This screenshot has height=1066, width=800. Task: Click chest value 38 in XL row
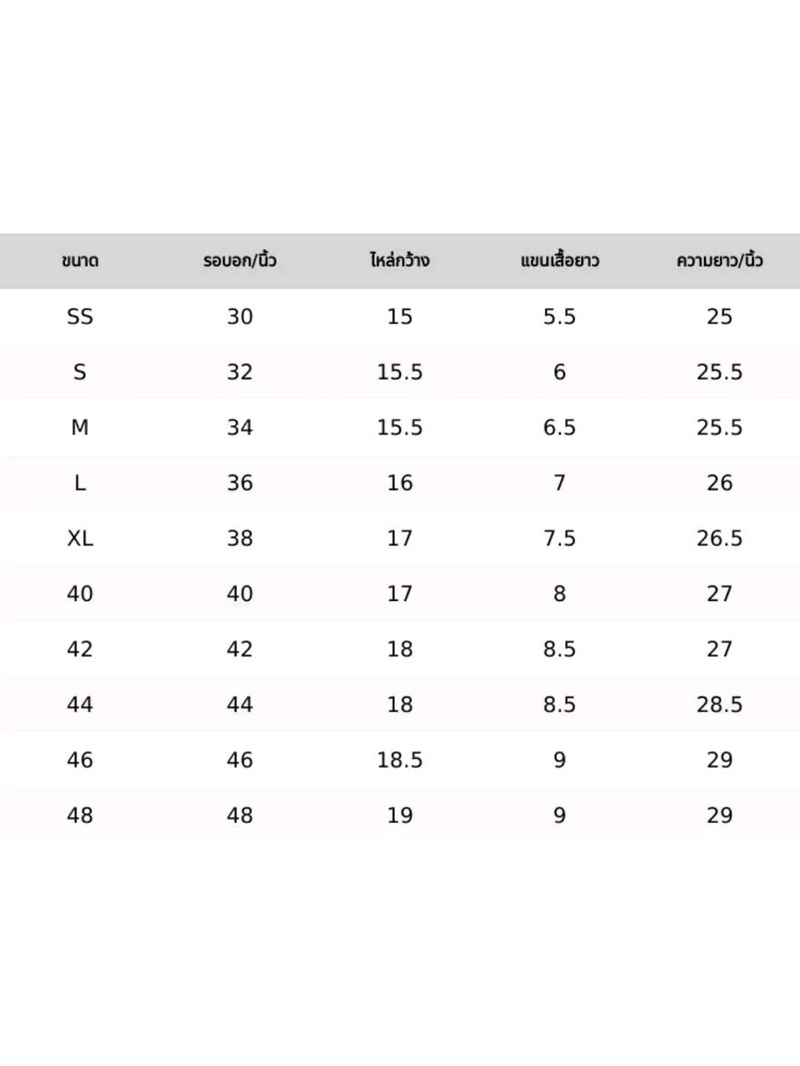(x=240, y=538)
